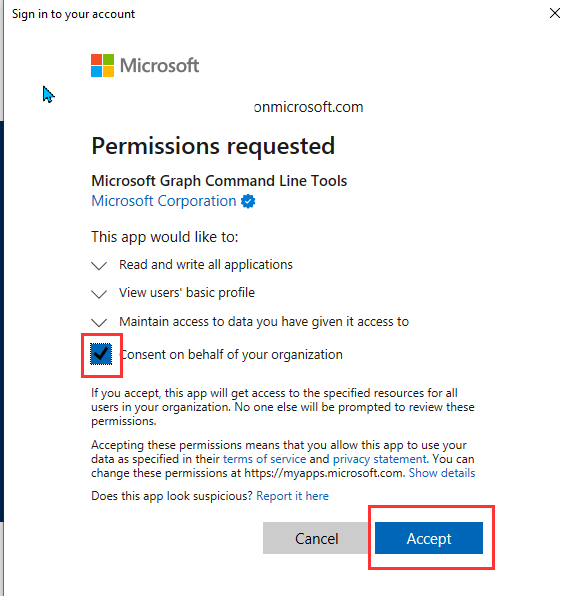The width and height of the screenshot is (561, 596).
Task: Expand Maintain access to data chevron
Action: click(x=99, y=322)
